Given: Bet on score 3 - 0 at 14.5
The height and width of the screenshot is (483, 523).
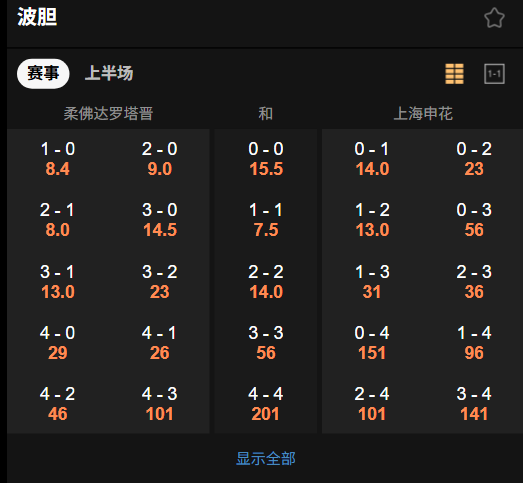Looking at the screenshot, I should tap(159, 220).
